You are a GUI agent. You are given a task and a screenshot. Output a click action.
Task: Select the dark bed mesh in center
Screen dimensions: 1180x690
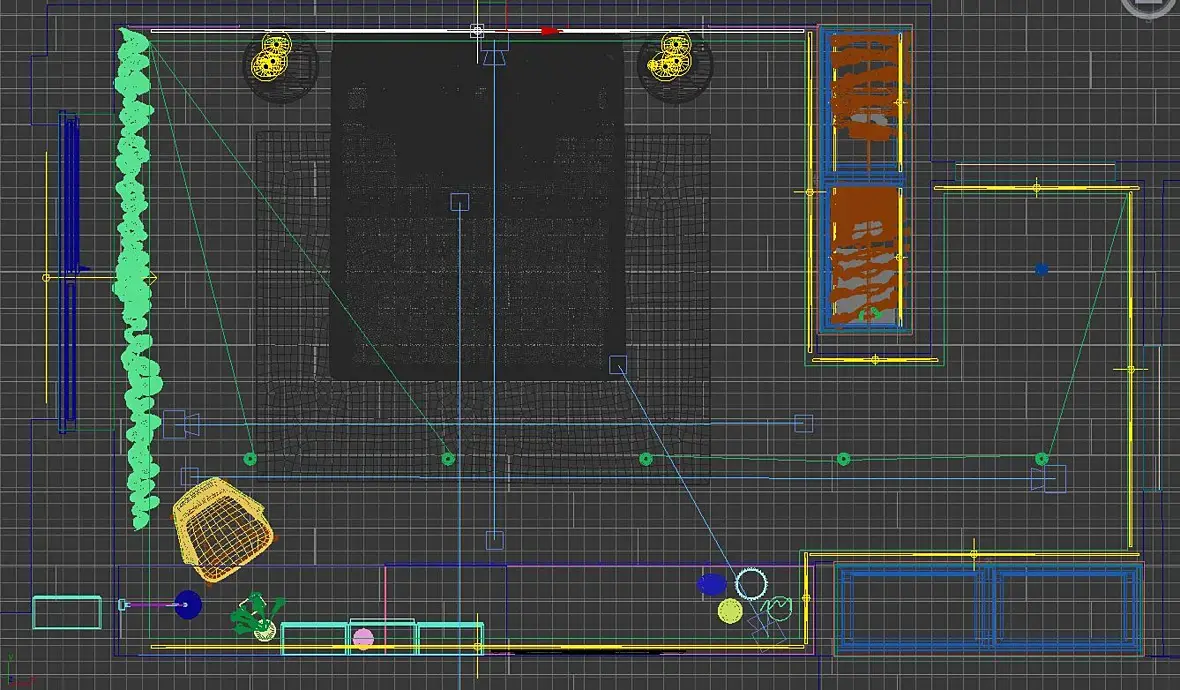coord(477,209)
